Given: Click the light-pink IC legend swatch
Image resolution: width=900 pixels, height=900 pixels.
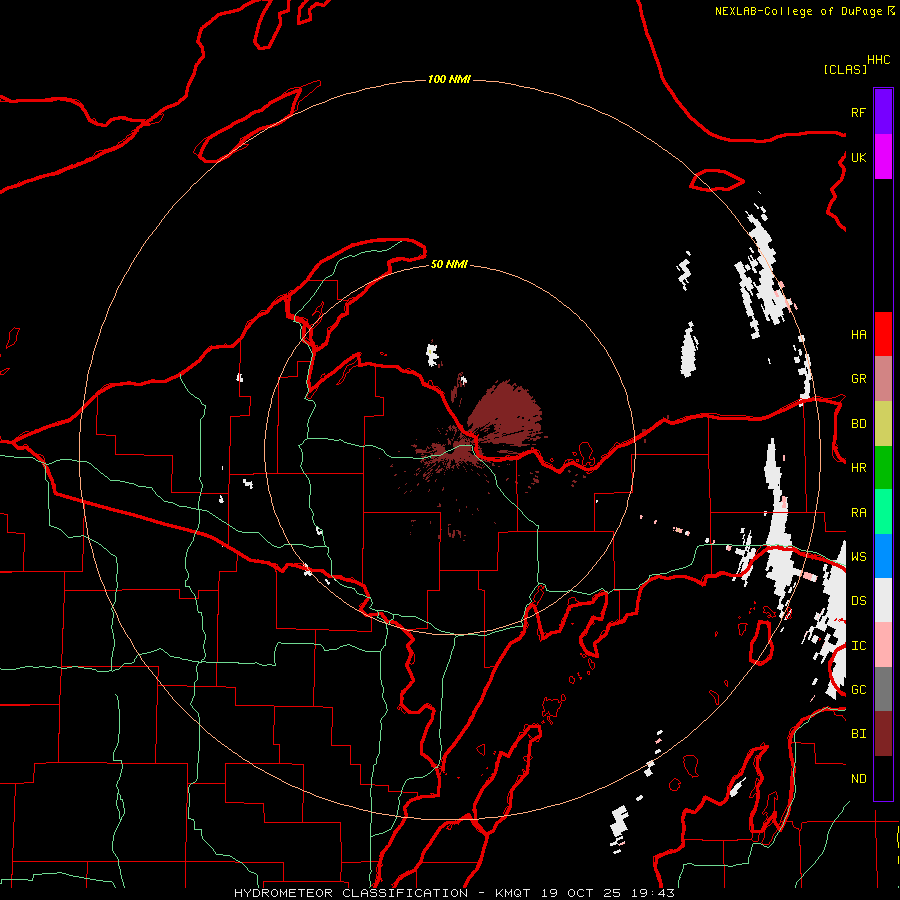Looking at the screenshot, I should [883, 645].
